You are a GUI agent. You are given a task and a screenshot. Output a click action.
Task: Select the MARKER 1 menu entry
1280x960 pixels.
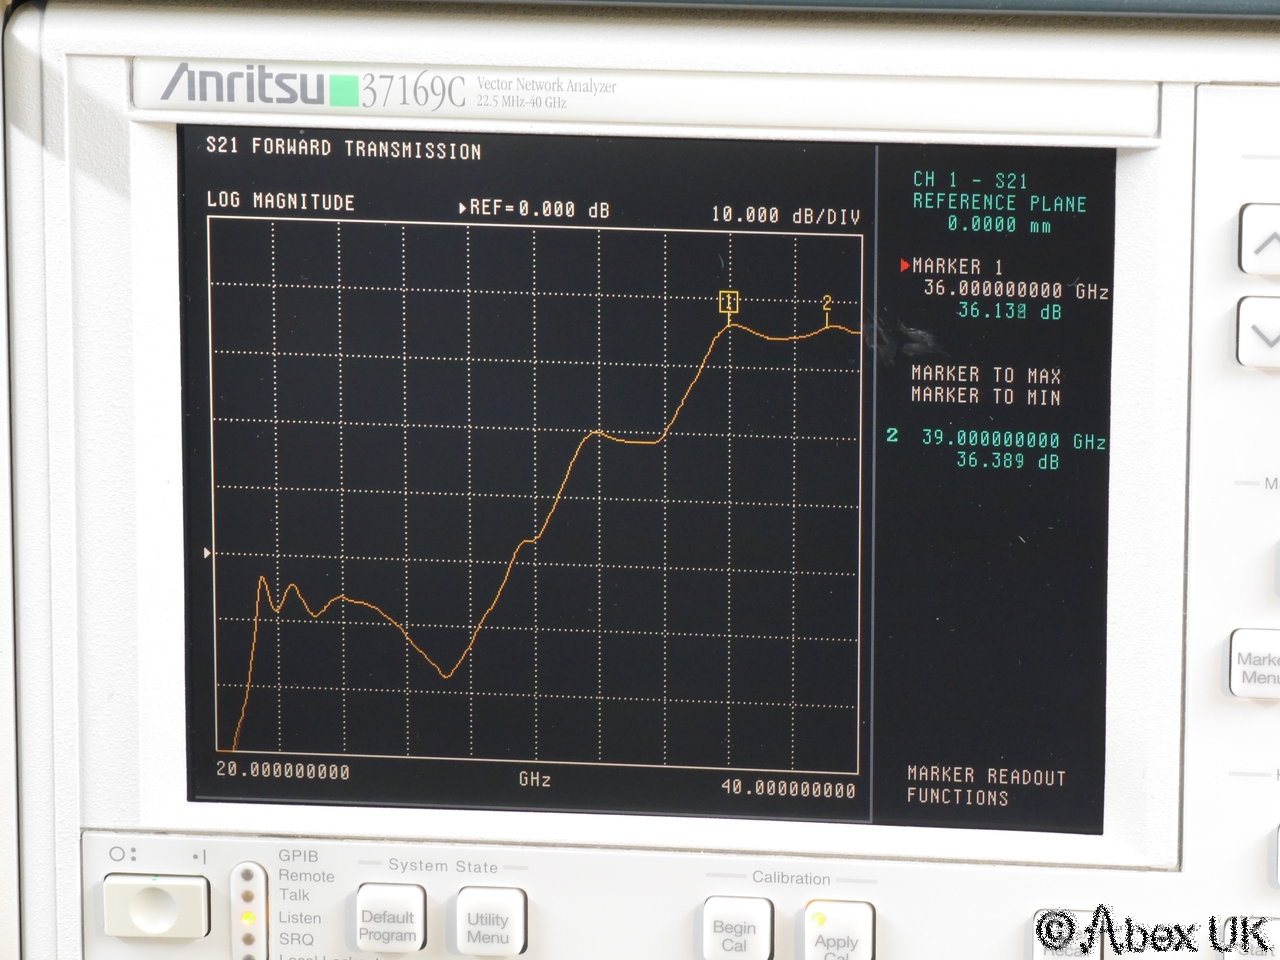click(956, 267)
